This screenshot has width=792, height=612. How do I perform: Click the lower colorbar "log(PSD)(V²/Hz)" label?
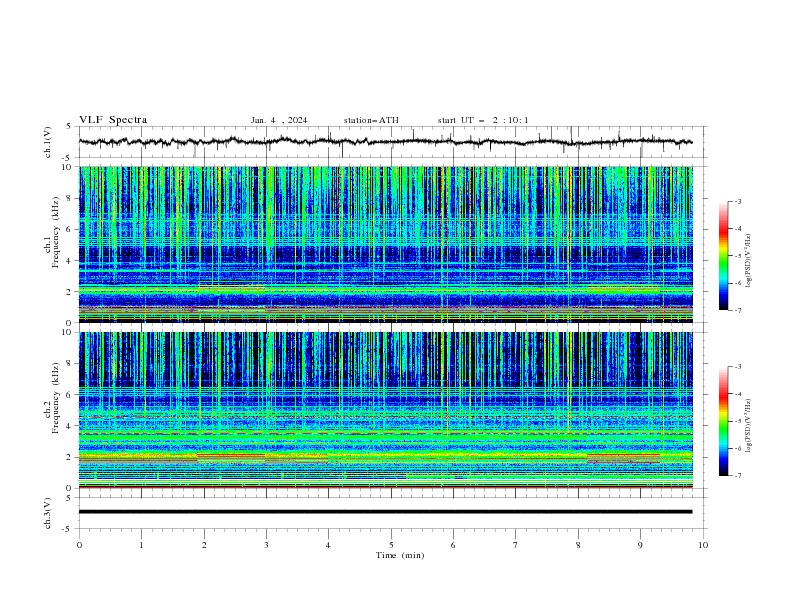point(749,425)
